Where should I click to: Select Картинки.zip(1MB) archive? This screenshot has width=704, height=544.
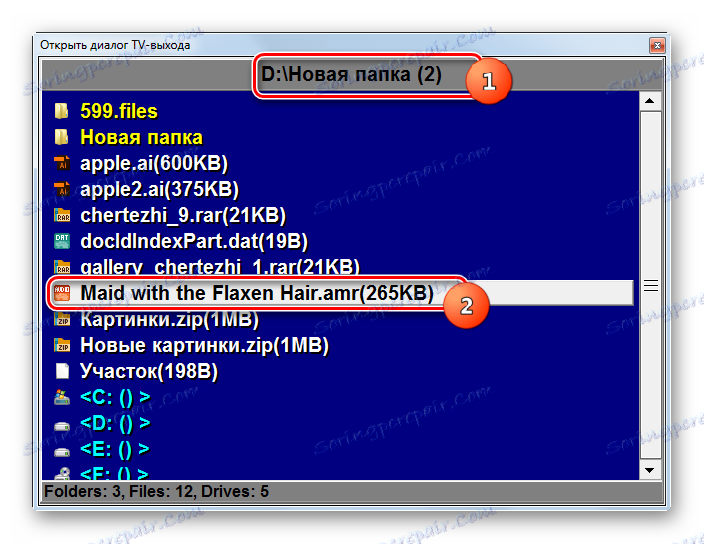click(170, 319)
